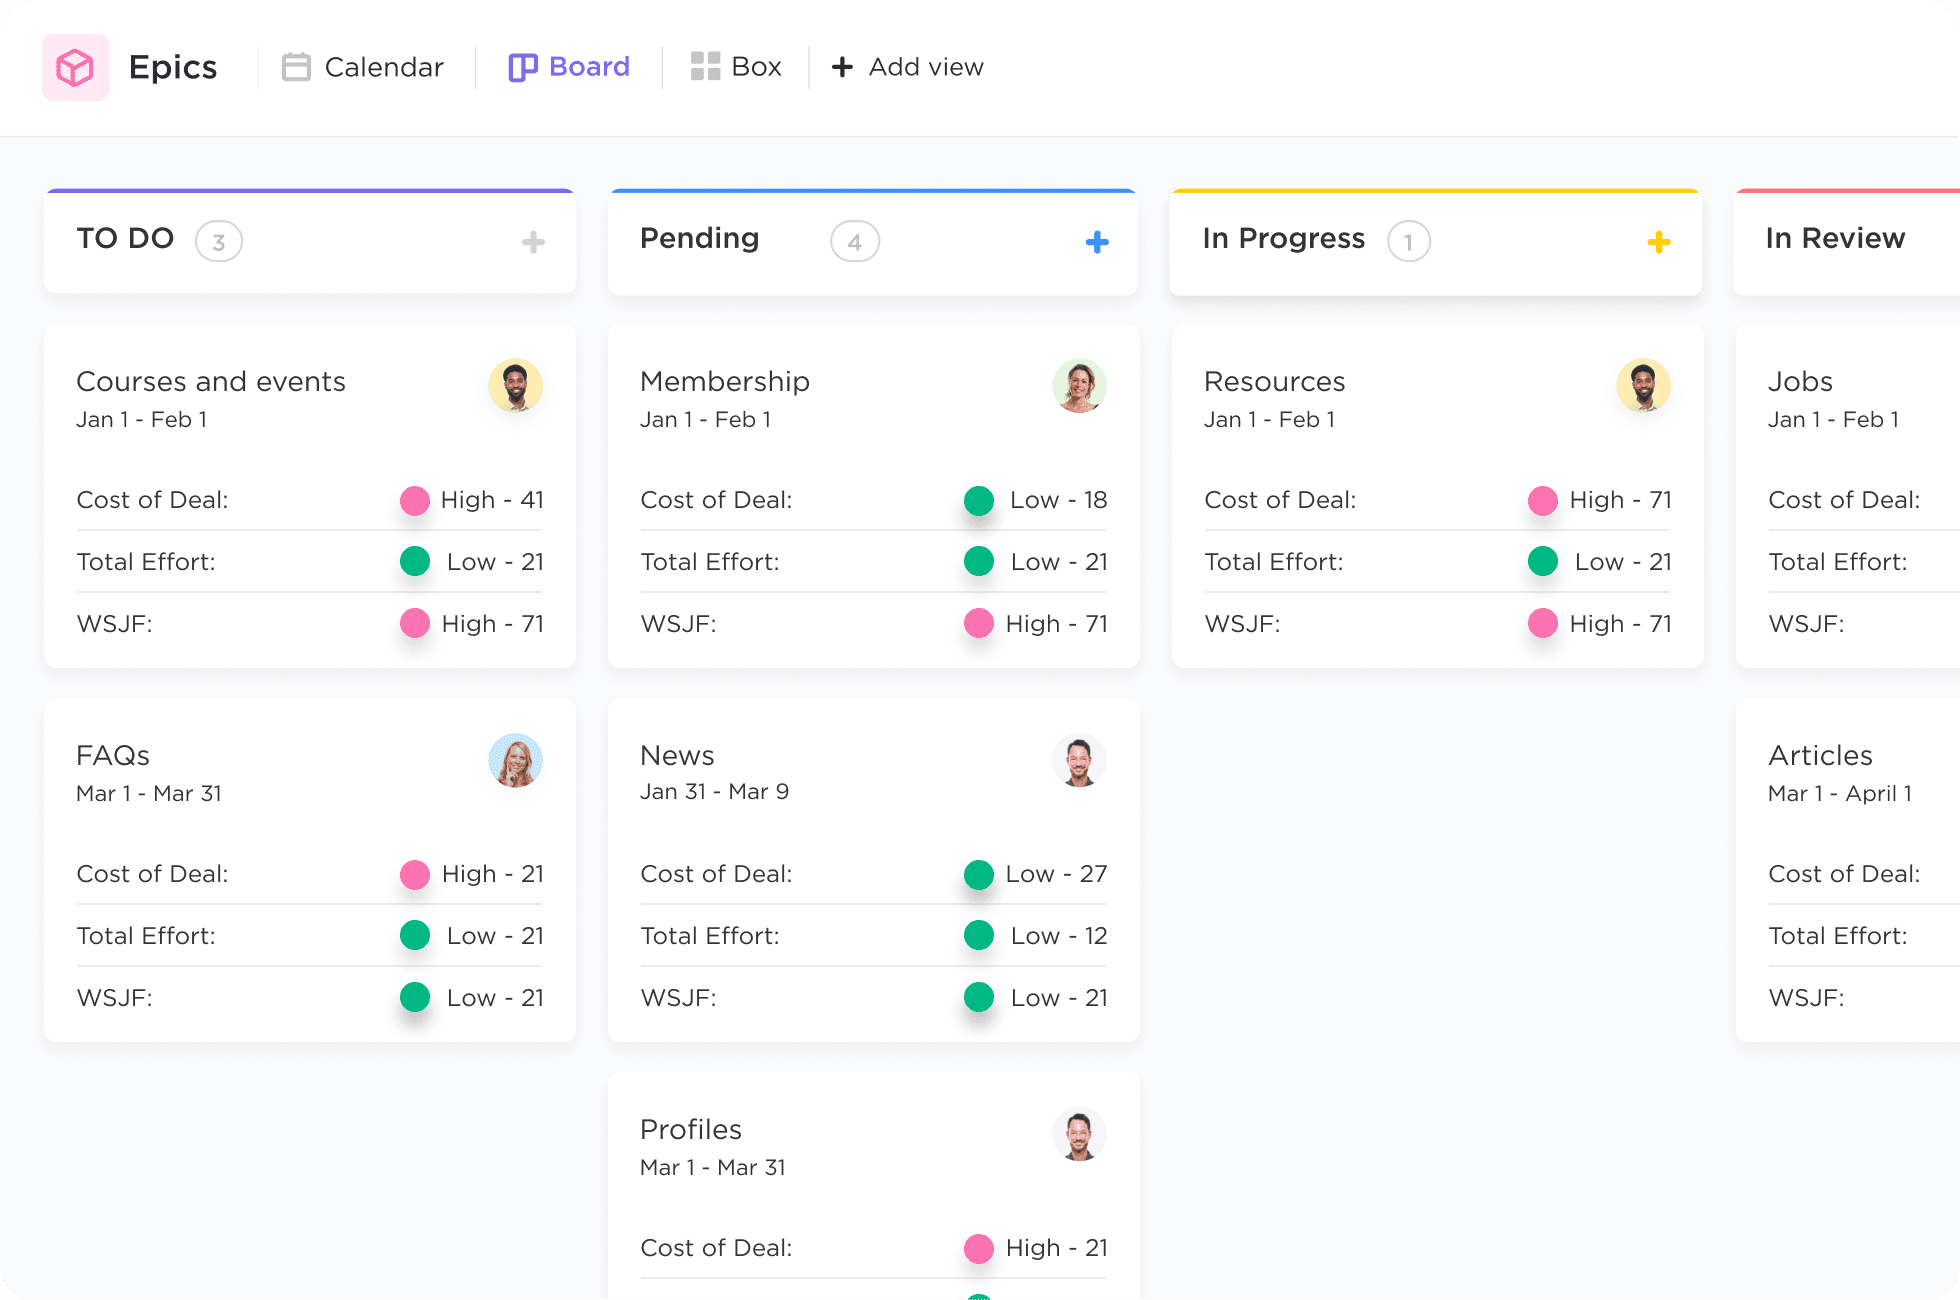The width and height of the screenshot is (1960, 1300).
Task: Click assignee avatar on FAQs card
Action: 515,760
